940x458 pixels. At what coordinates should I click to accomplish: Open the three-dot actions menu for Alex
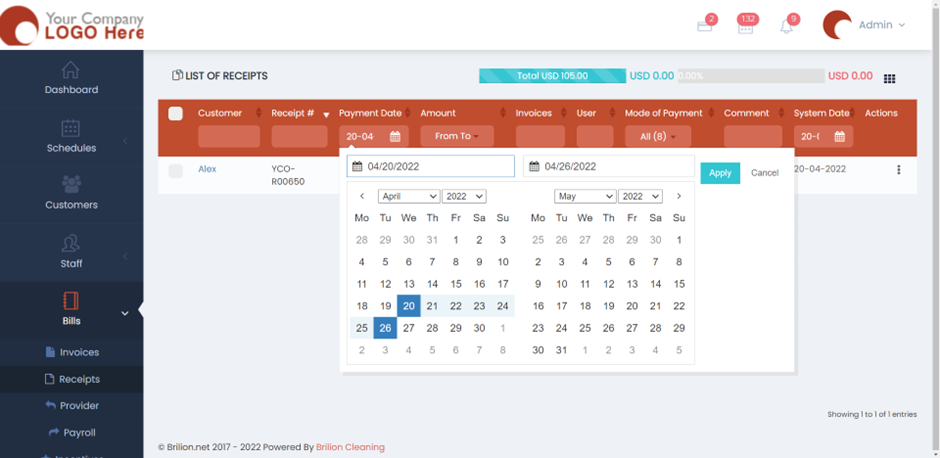[898, 170]
